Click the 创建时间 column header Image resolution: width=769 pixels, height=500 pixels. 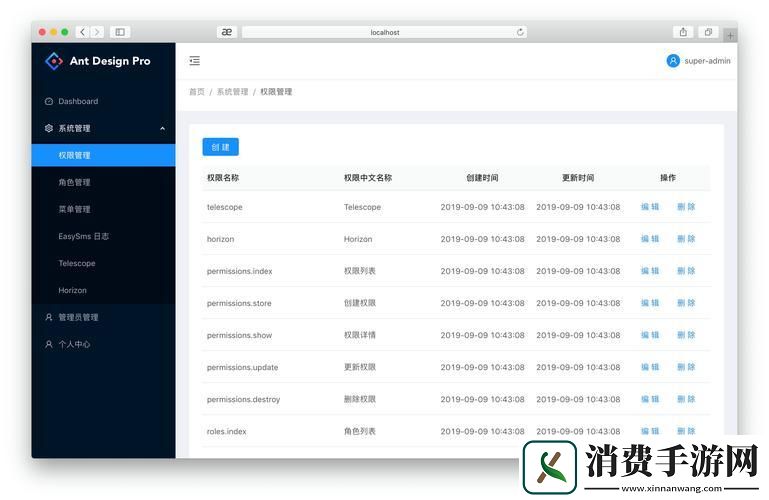point(482,178)
